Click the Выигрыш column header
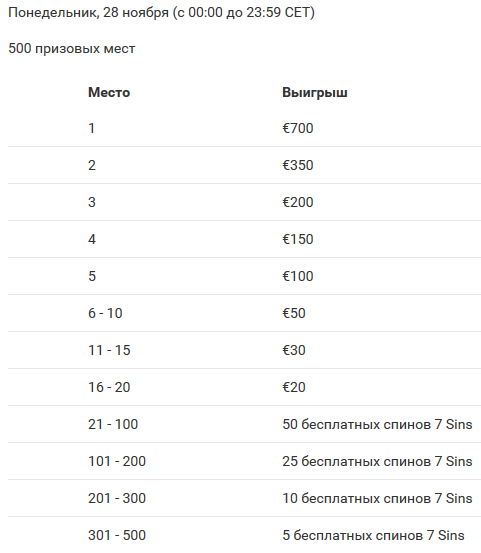 pyautogui.click(x=315, y=92)
